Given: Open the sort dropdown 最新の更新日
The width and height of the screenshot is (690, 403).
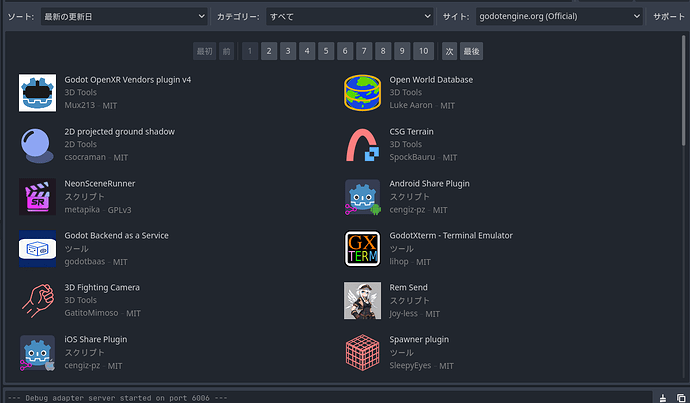Looking at the screenshot, I should click(x=124, y=17).
